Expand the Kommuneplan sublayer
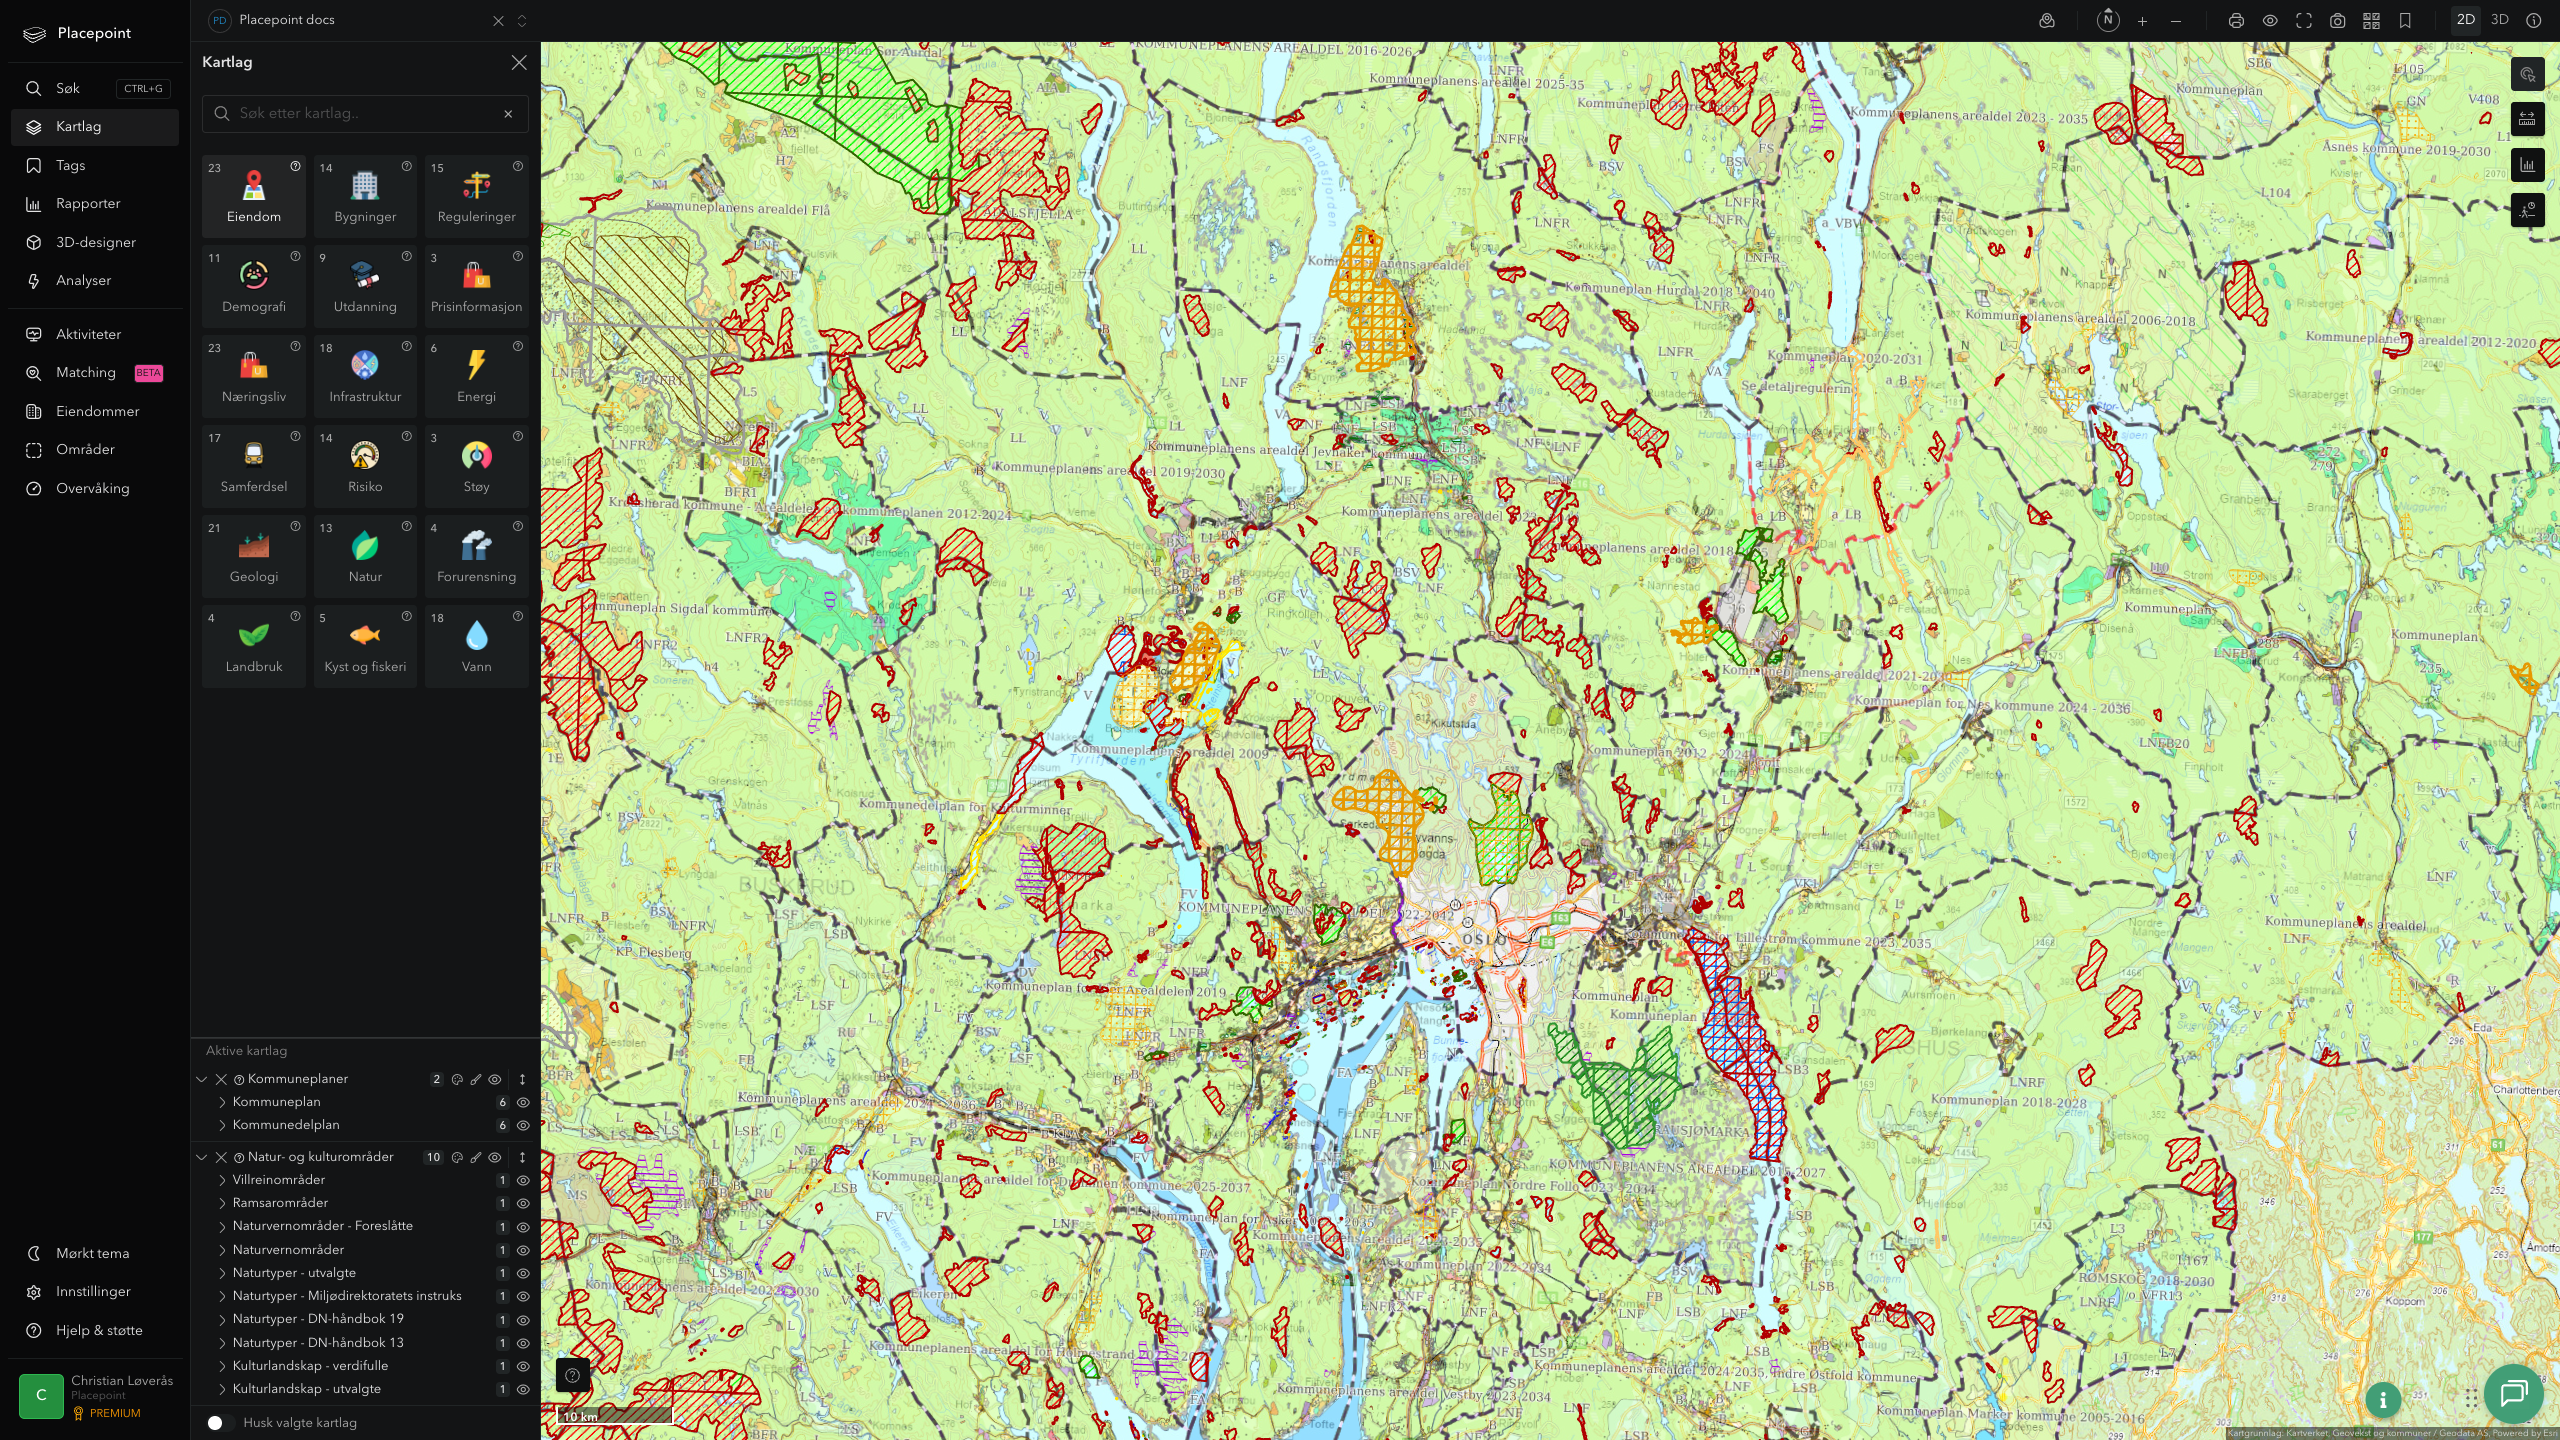2560x1440 pixels. pos(222,1102)
